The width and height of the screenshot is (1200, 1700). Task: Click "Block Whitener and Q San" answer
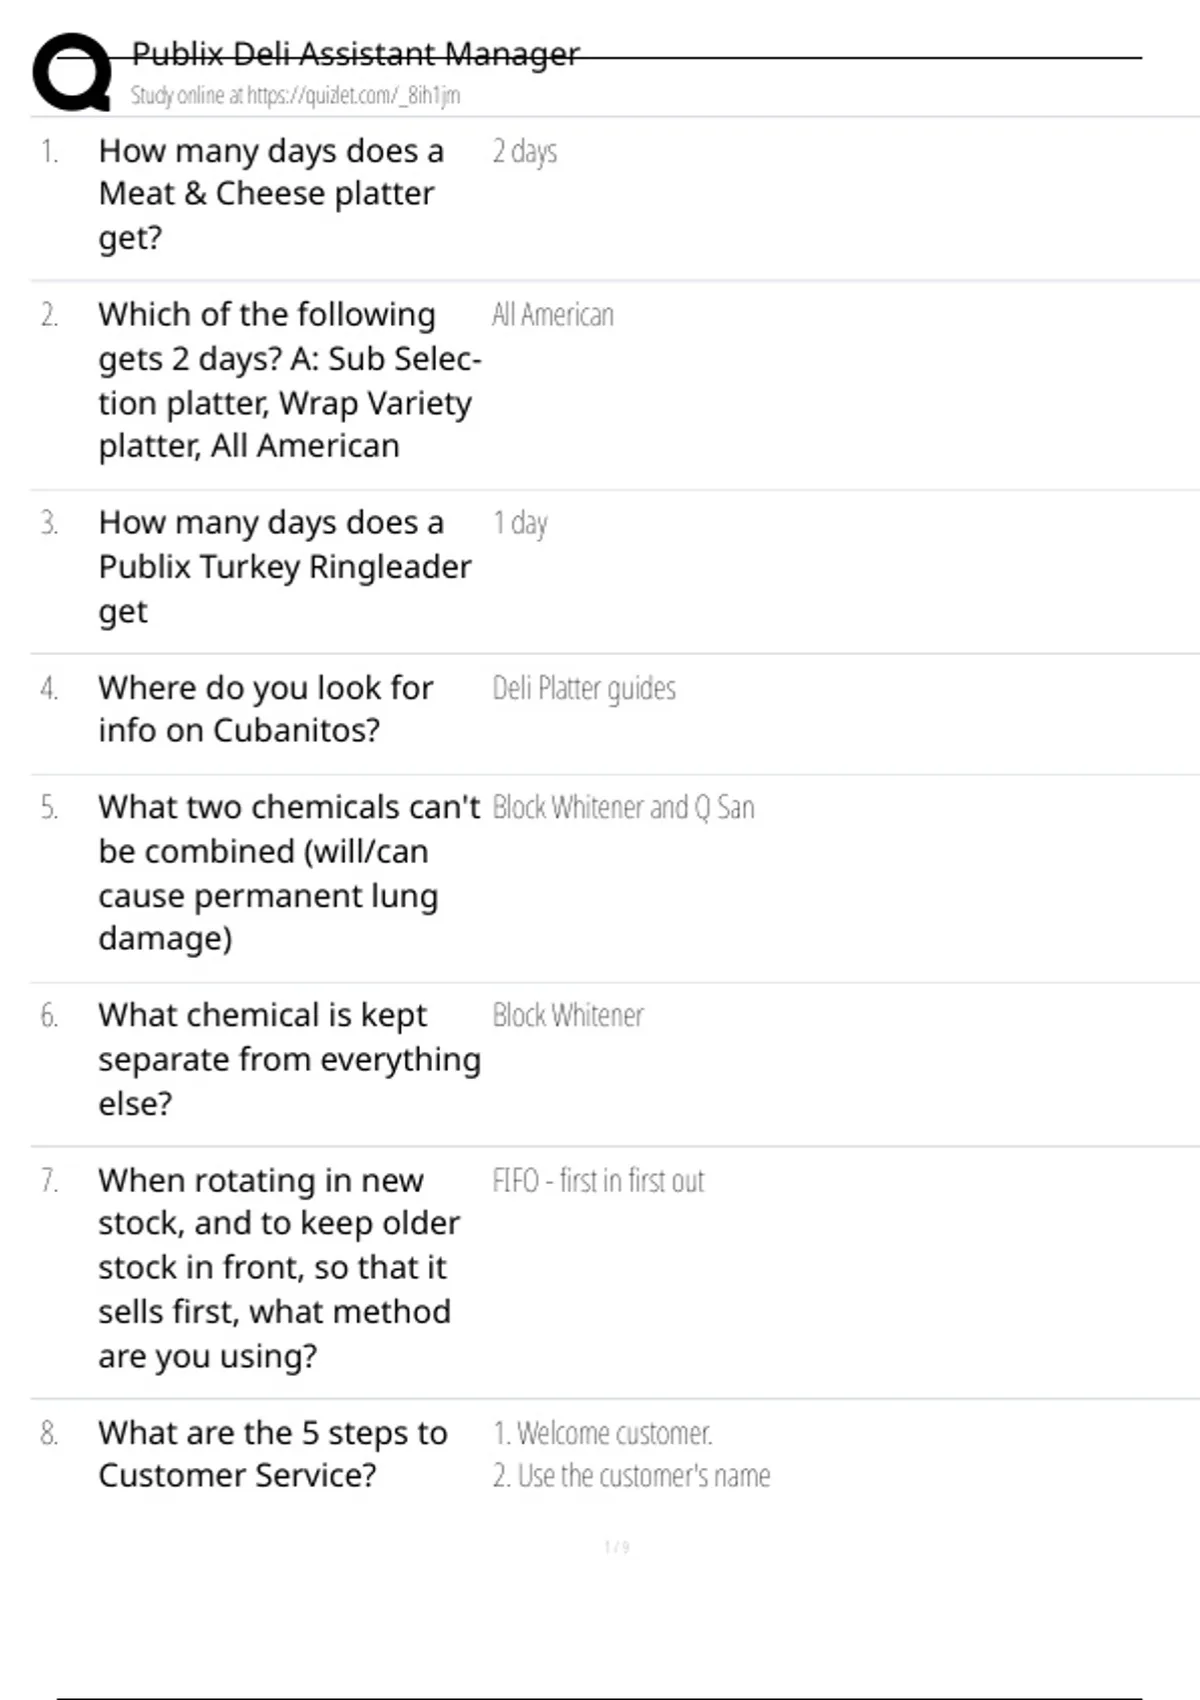623,807
